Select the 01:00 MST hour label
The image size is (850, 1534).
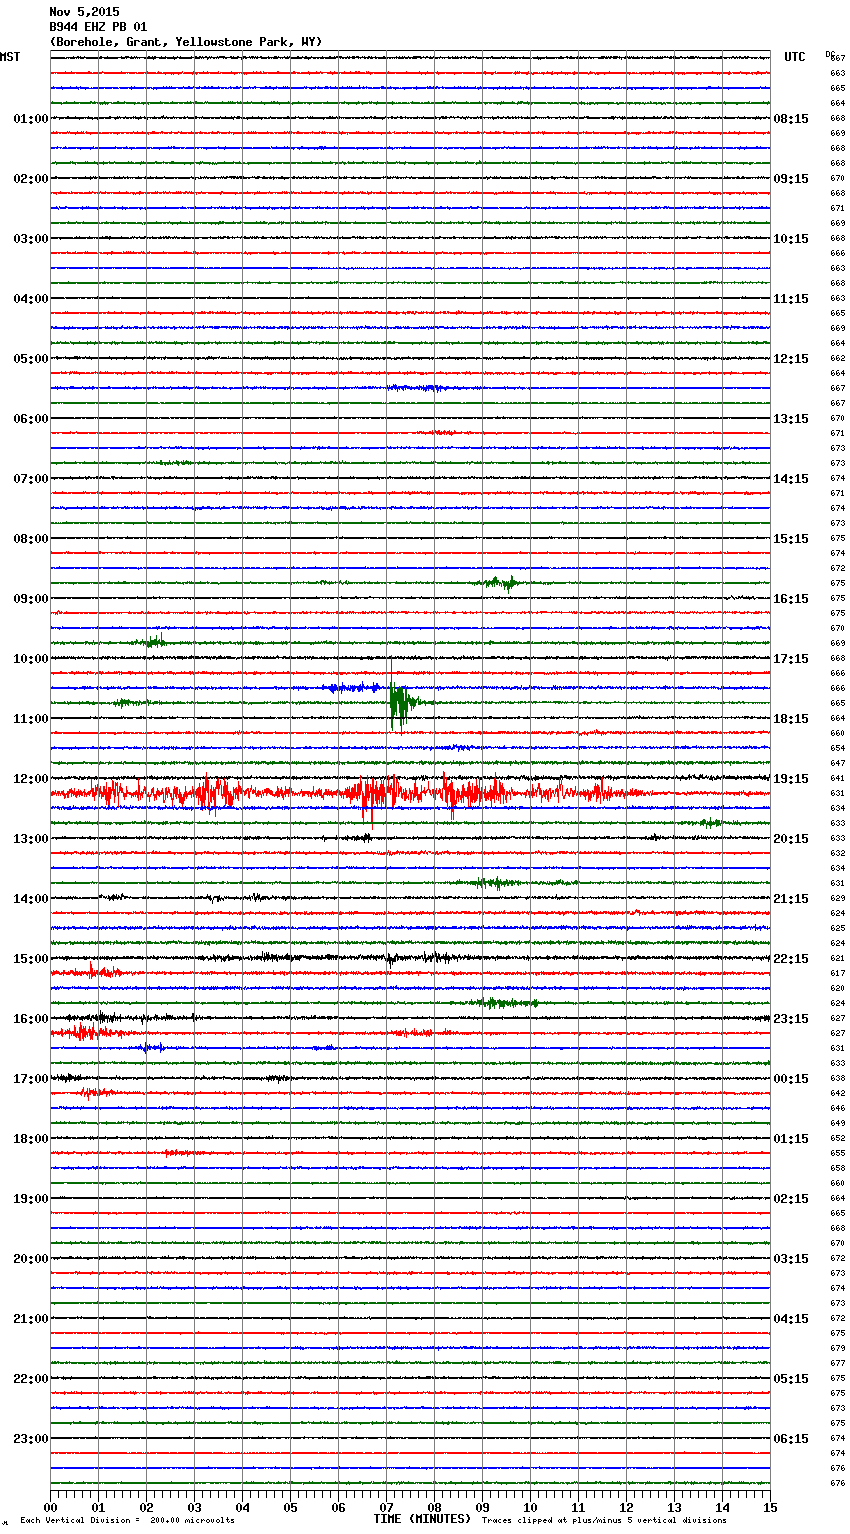pyautogui.click(x=30, y=119)
